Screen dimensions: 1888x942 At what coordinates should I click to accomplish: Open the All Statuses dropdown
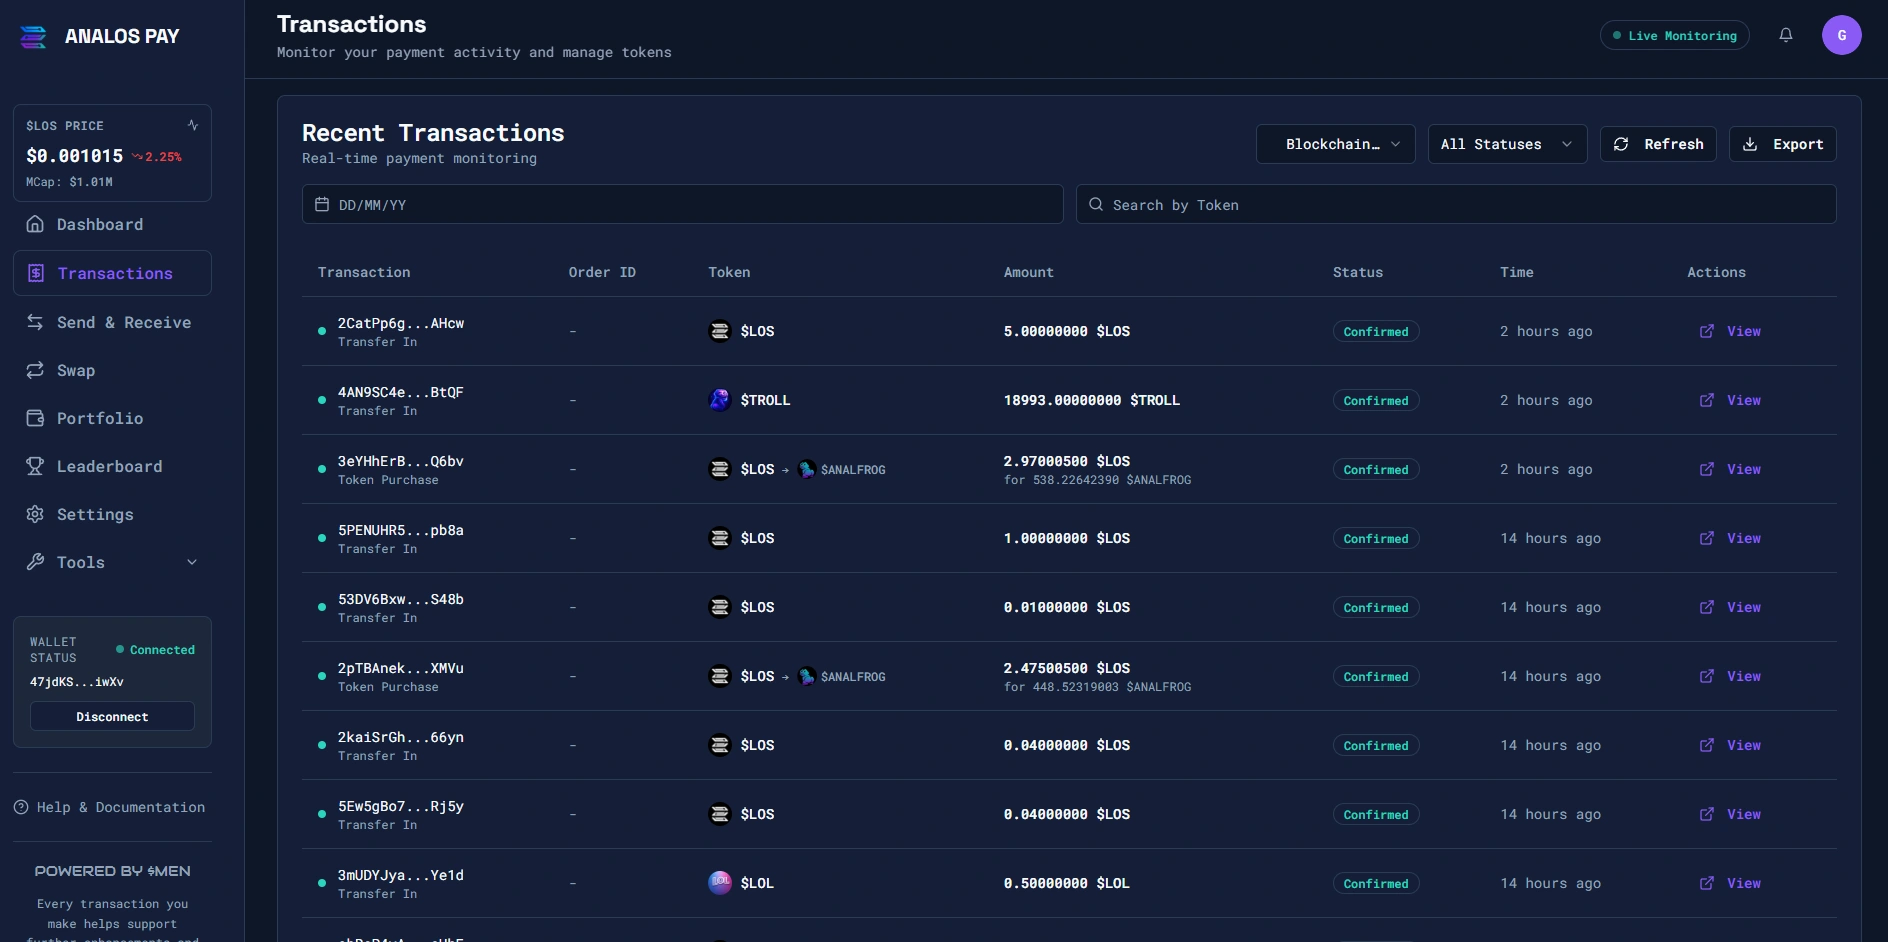coord(1506,144)
